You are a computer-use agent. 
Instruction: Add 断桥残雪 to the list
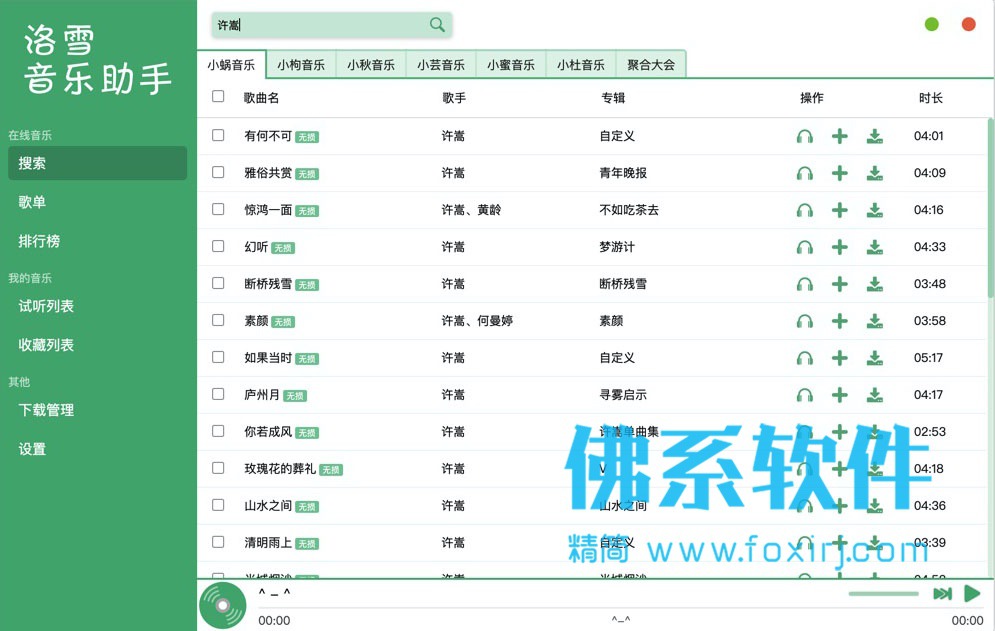840,284
